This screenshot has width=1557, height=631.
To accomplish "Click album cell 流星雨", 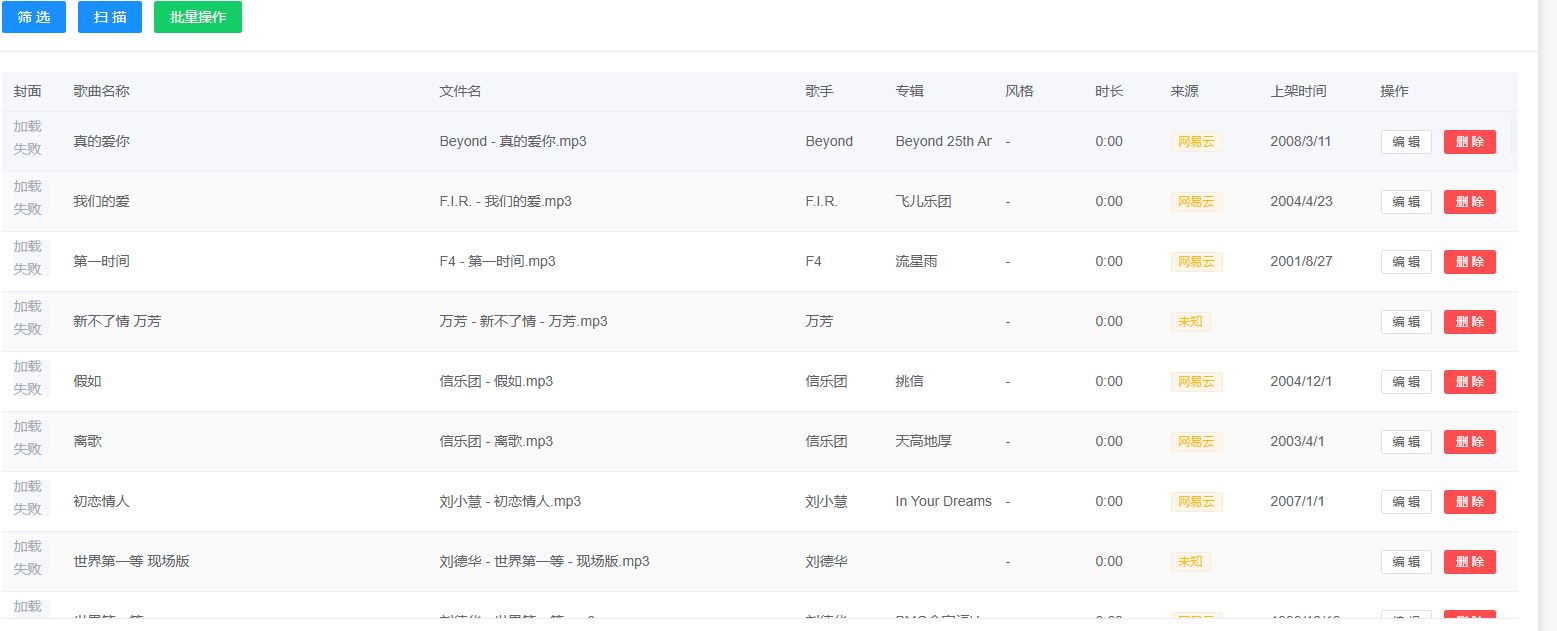I will pos(916,261).
